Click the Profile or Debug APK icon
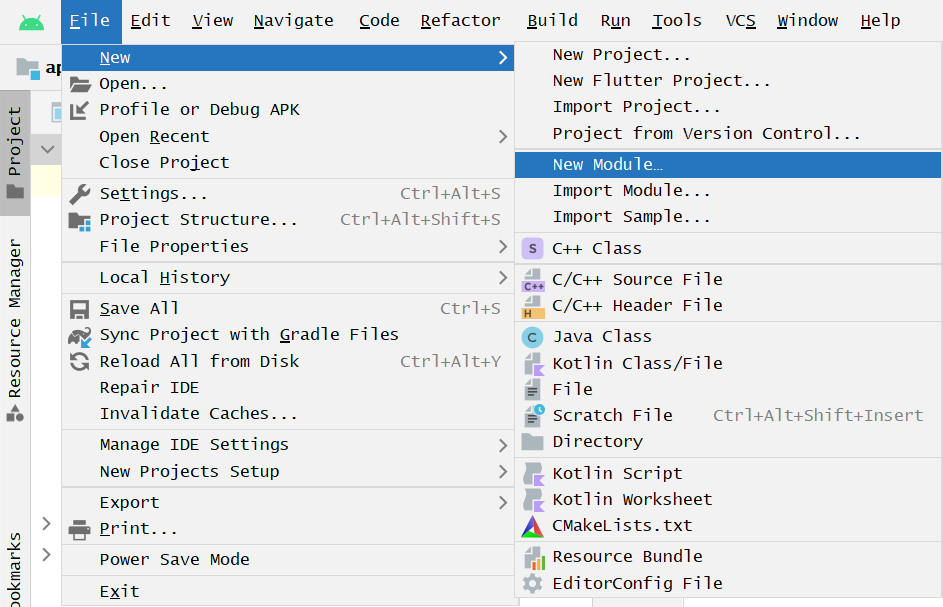This screenshot has width=943, height=607. coord(80,110)
